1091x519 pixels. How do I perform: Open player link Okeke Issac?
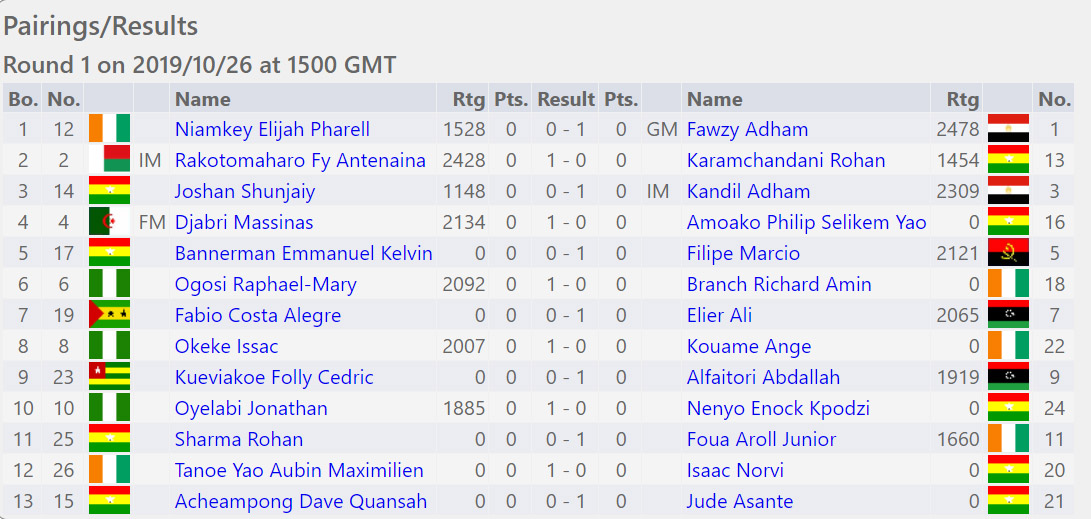click(226, 346)
